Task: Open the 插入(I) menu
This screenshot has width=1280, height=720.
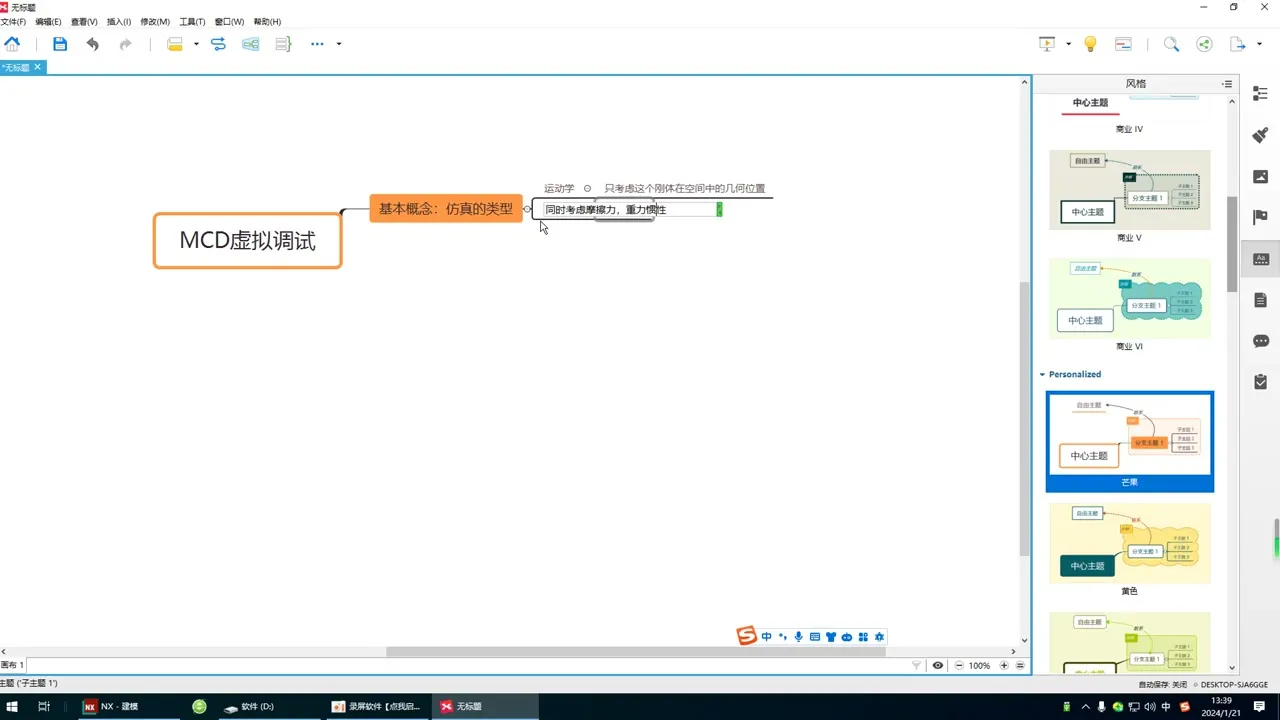Action: (x=118, y=22)
